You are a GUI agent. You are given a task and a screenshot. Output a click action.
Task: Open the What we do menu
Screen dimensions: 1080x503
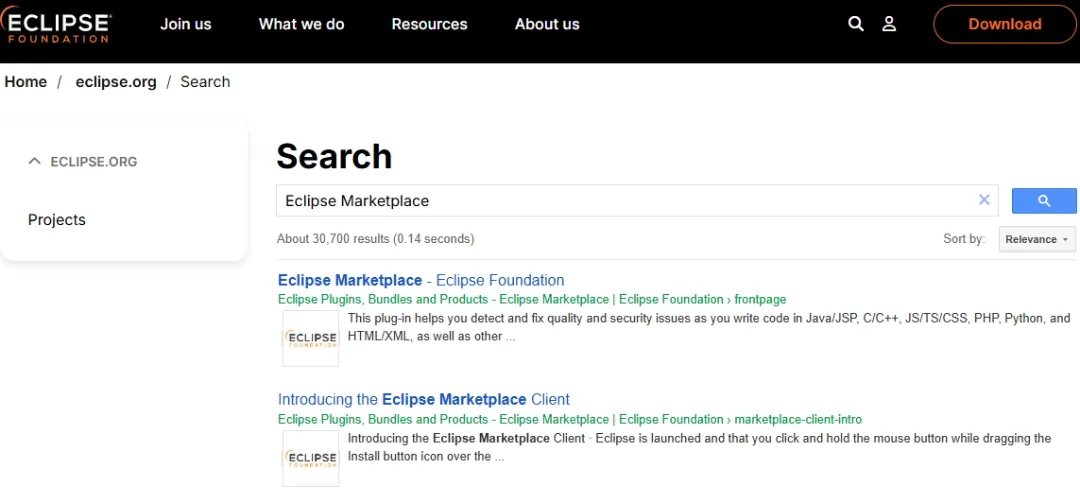pos(302,24)
